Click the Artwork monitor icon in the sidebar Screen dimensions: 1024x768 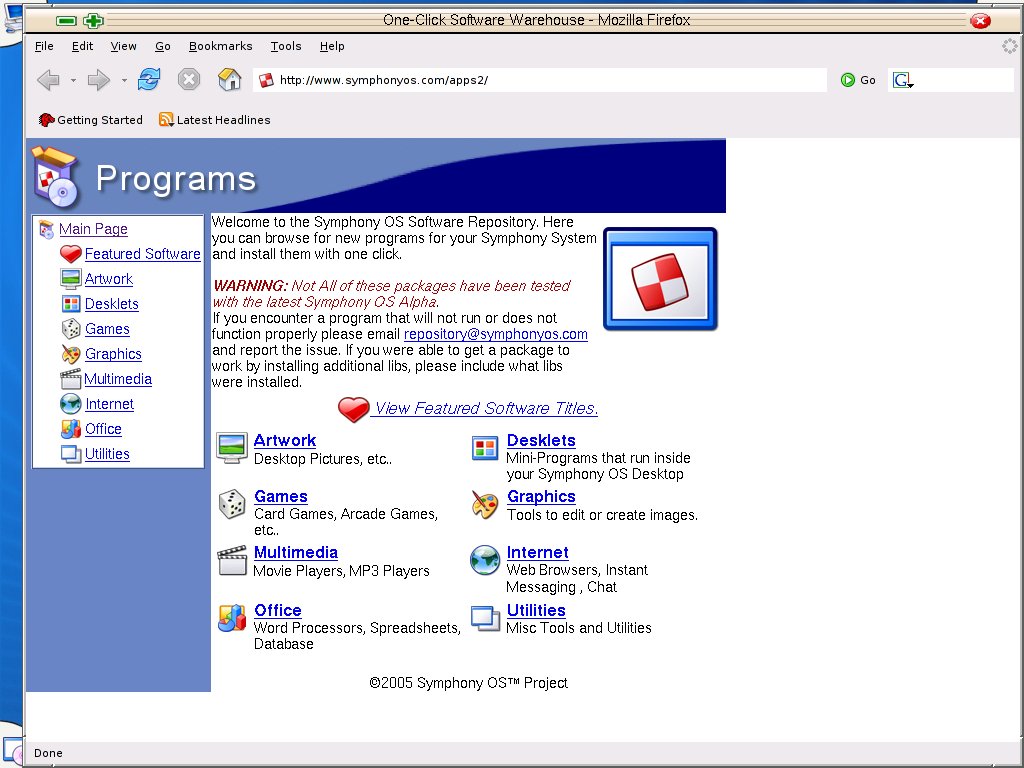71,279
